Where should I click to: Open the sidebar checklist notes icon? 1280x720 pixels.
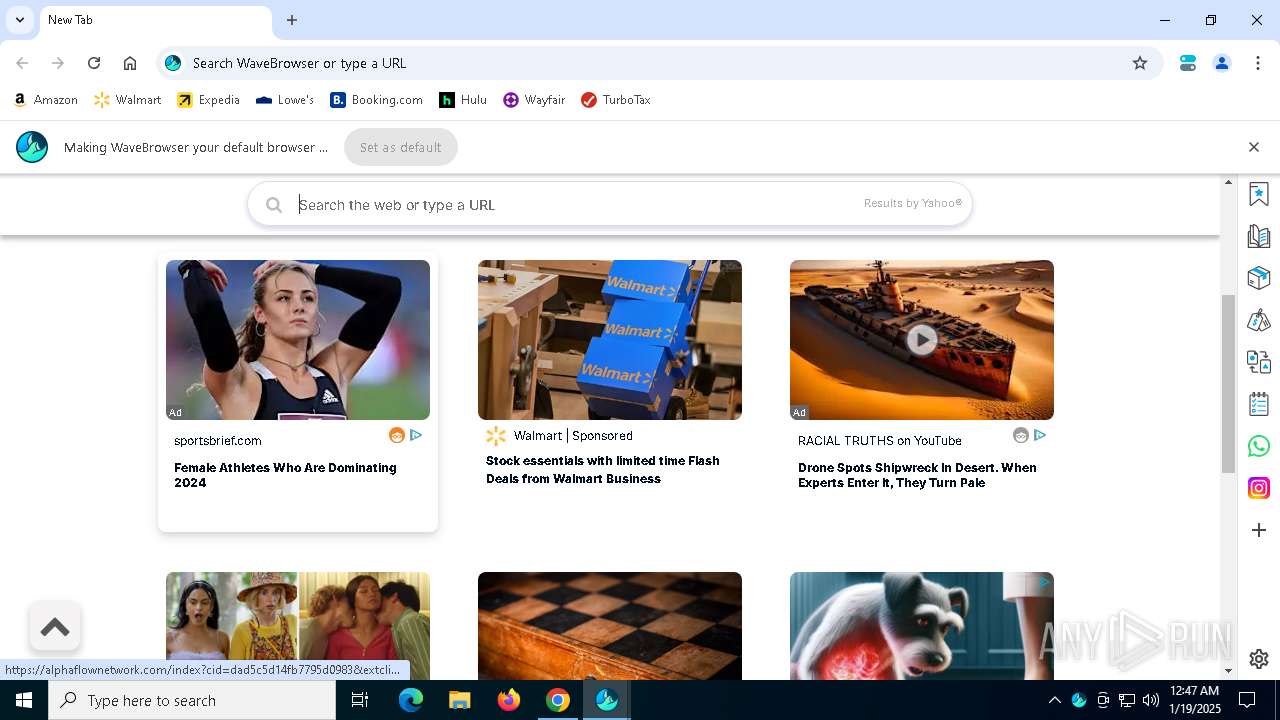(x=1259, y=404)
